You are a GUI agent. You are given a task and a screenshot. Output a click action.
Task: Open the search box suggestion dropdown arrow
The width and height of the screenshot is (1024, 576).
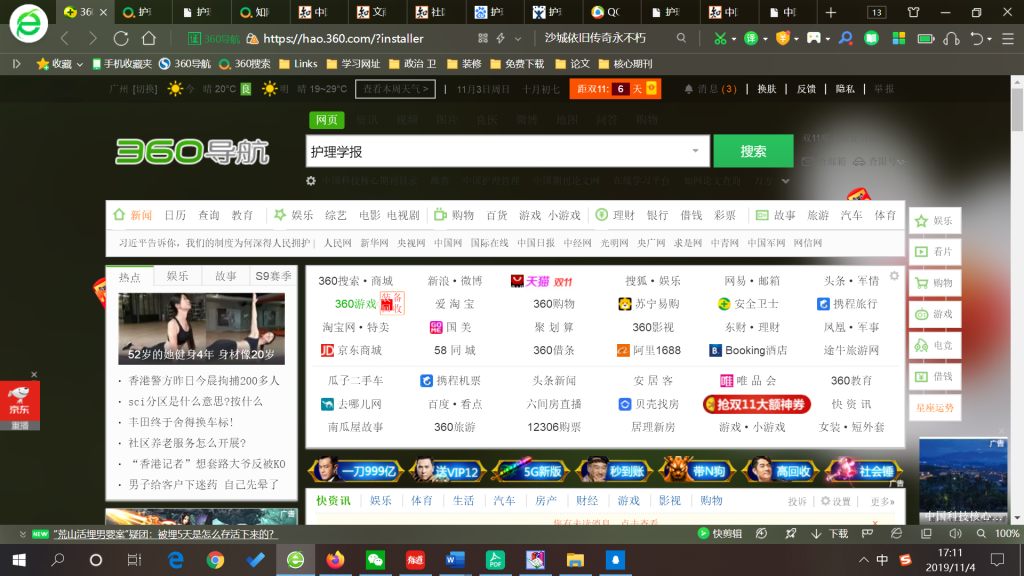click(696, 151)
